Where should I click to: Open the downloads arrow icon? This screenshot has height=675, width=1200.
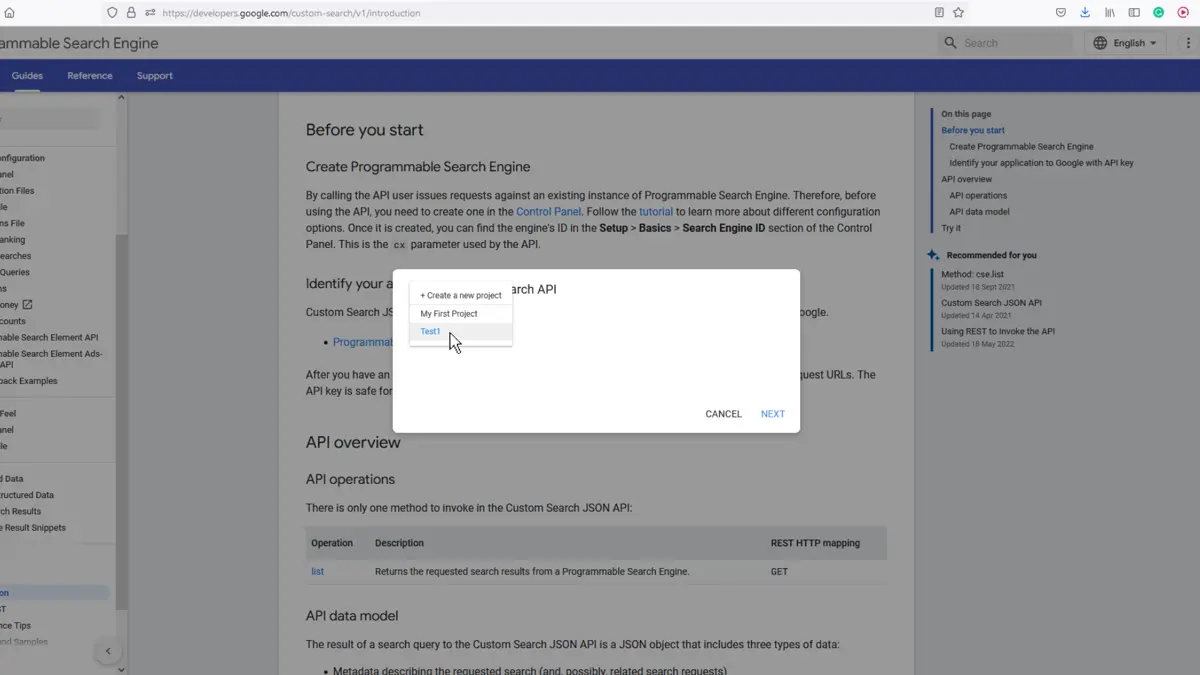tap(1085, 13)
